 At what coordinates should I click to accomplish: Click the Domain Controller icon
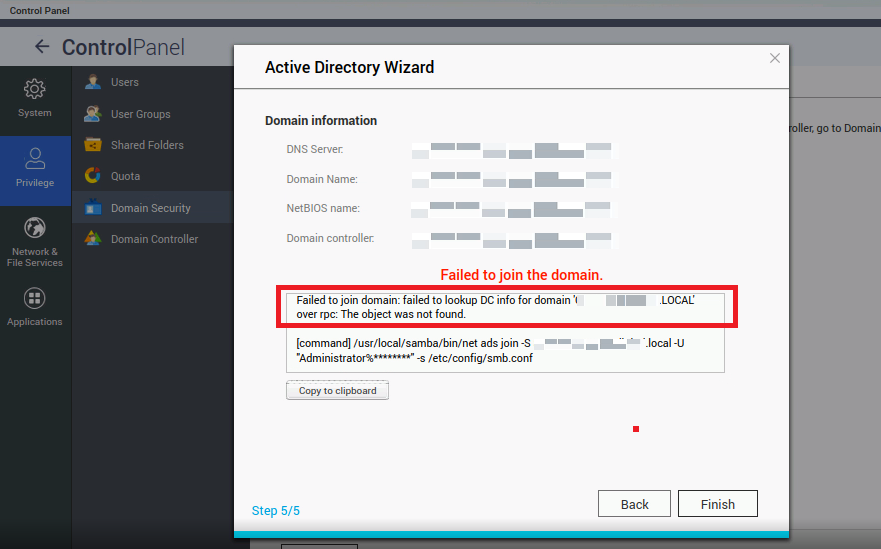[93, 239]
